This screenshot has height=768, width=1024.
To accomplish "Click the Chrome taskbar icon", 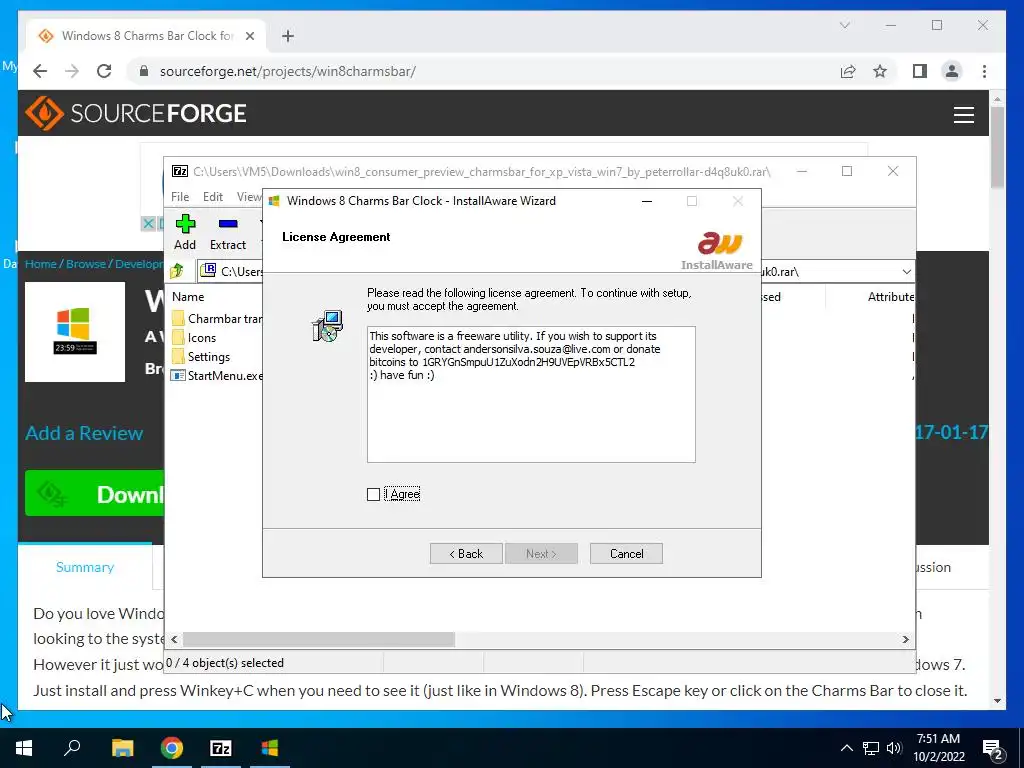I will [x=172, y=748].
